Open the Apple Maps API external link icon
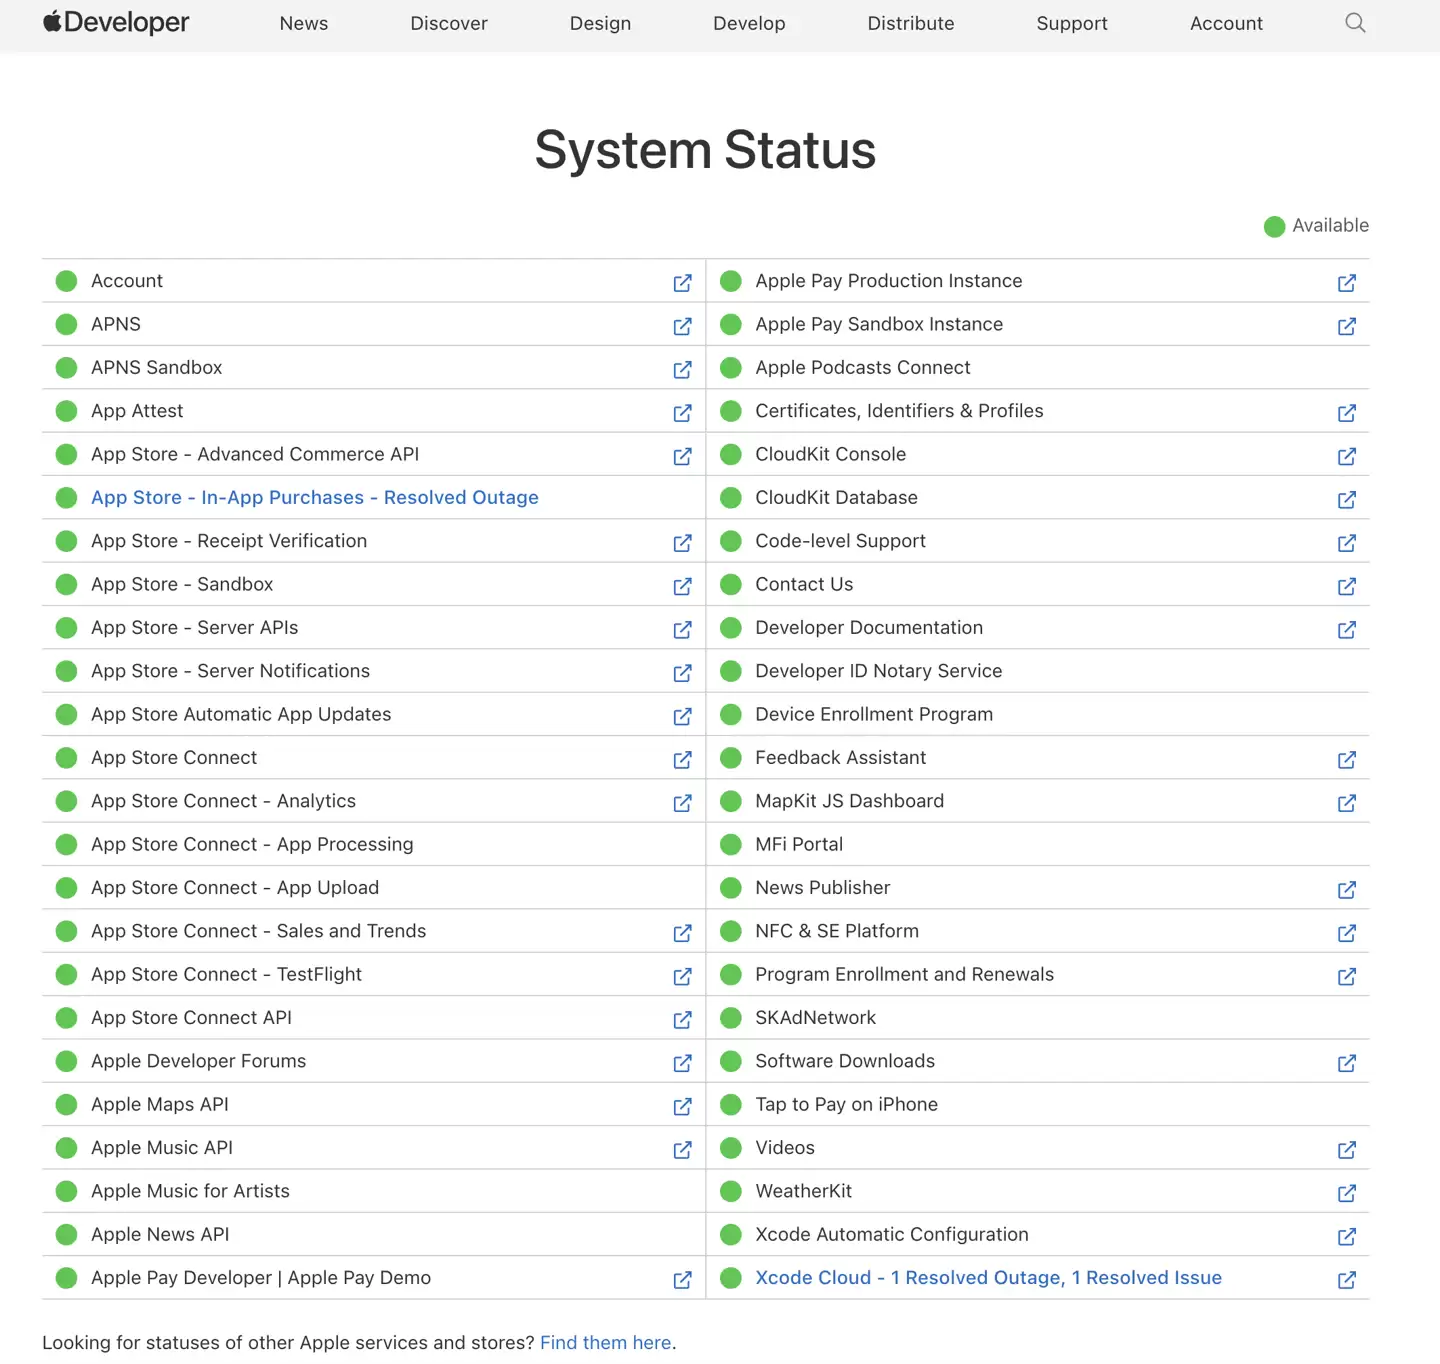This screenshot has width=1440, height=1364. [x=683, y=1107]
